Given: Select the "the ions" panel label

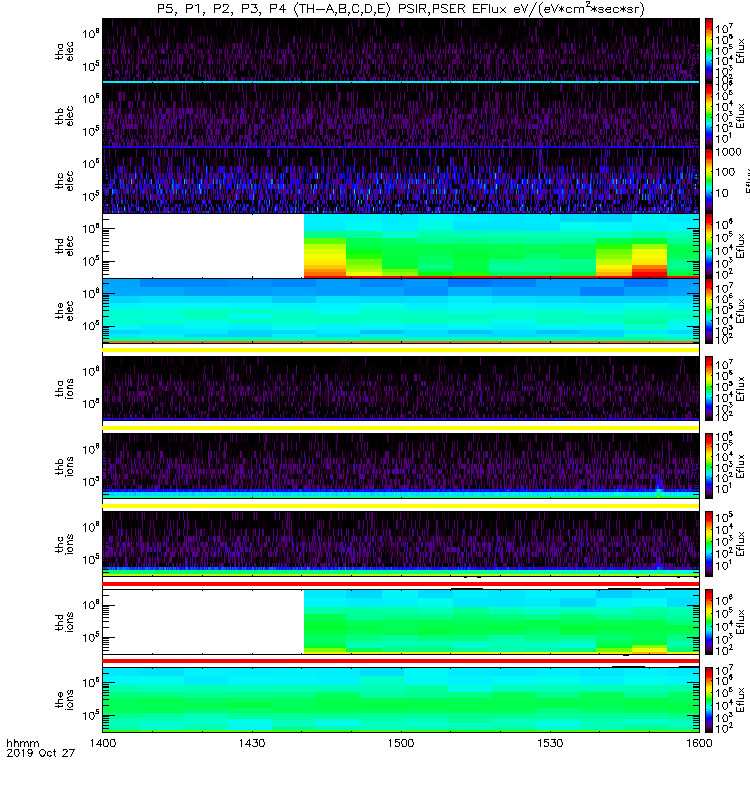Looking at the screenshot, I should [65, 699].
